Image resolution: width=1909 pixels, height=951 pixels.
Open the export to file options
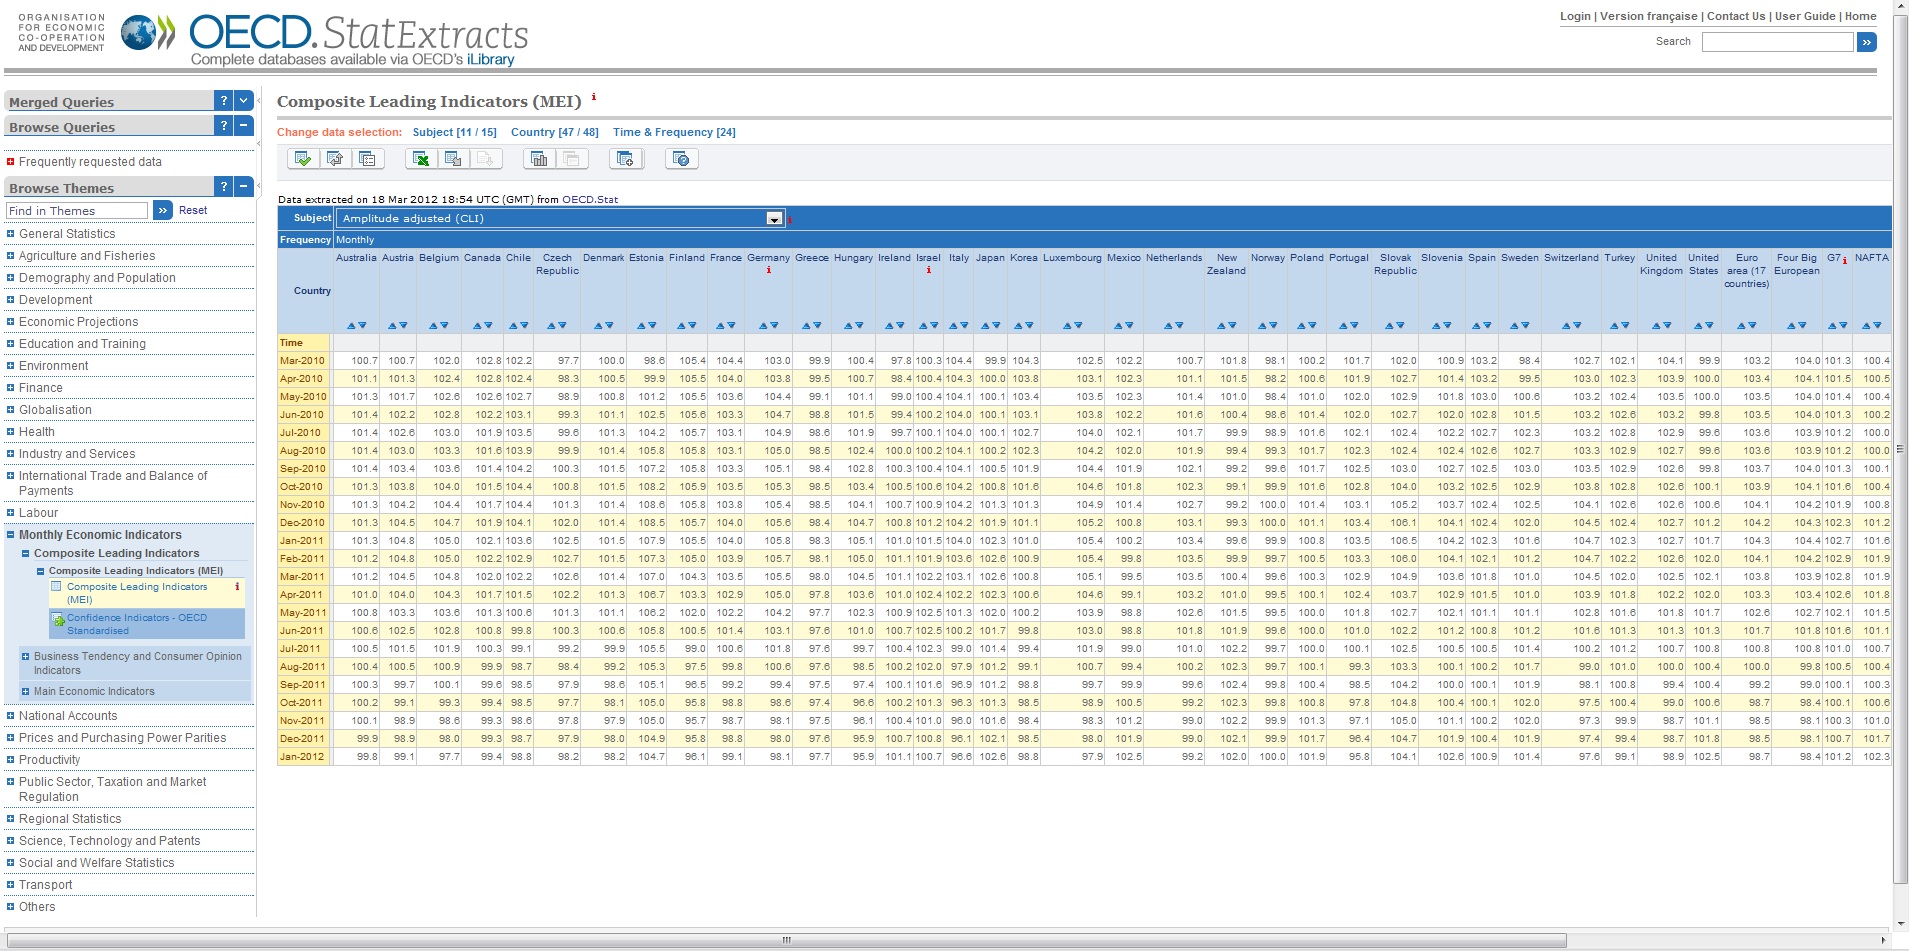pyautogui.click(x=453, y=158)
